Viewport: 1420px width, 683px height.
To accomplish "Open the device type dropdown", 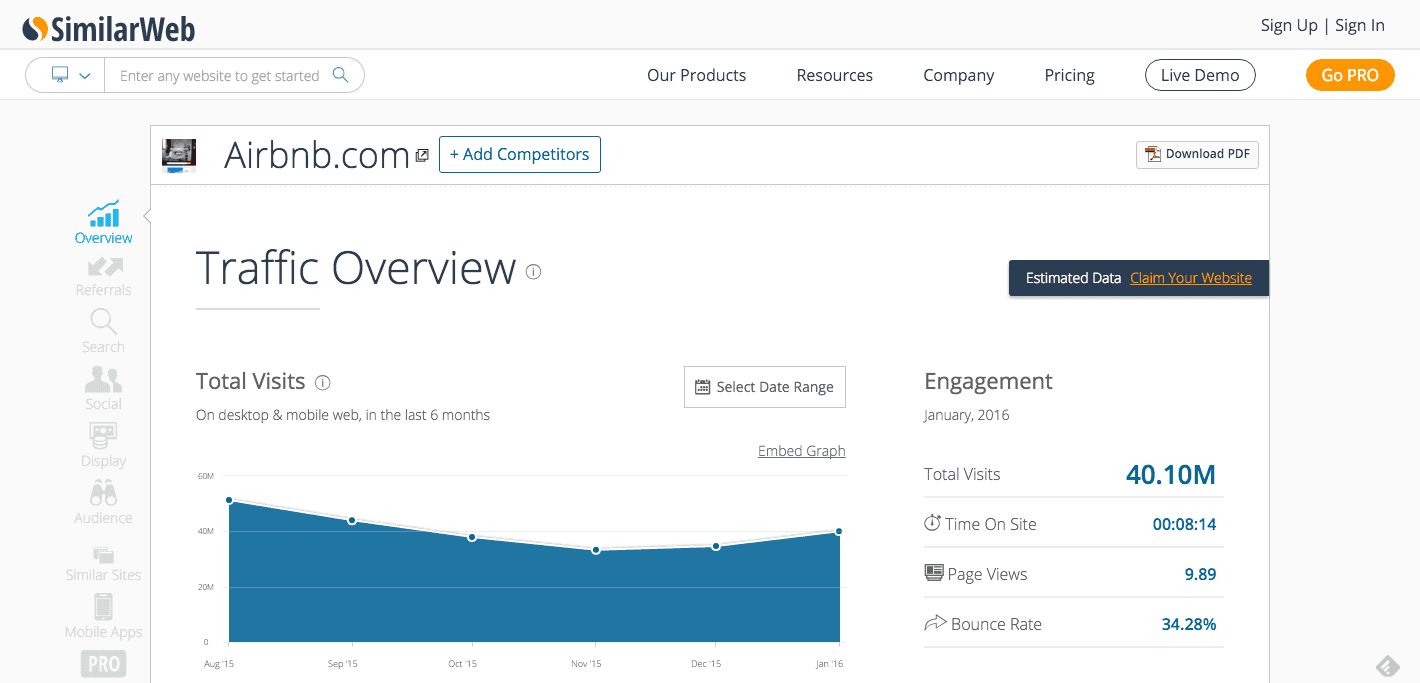I will tap(70, 75).
